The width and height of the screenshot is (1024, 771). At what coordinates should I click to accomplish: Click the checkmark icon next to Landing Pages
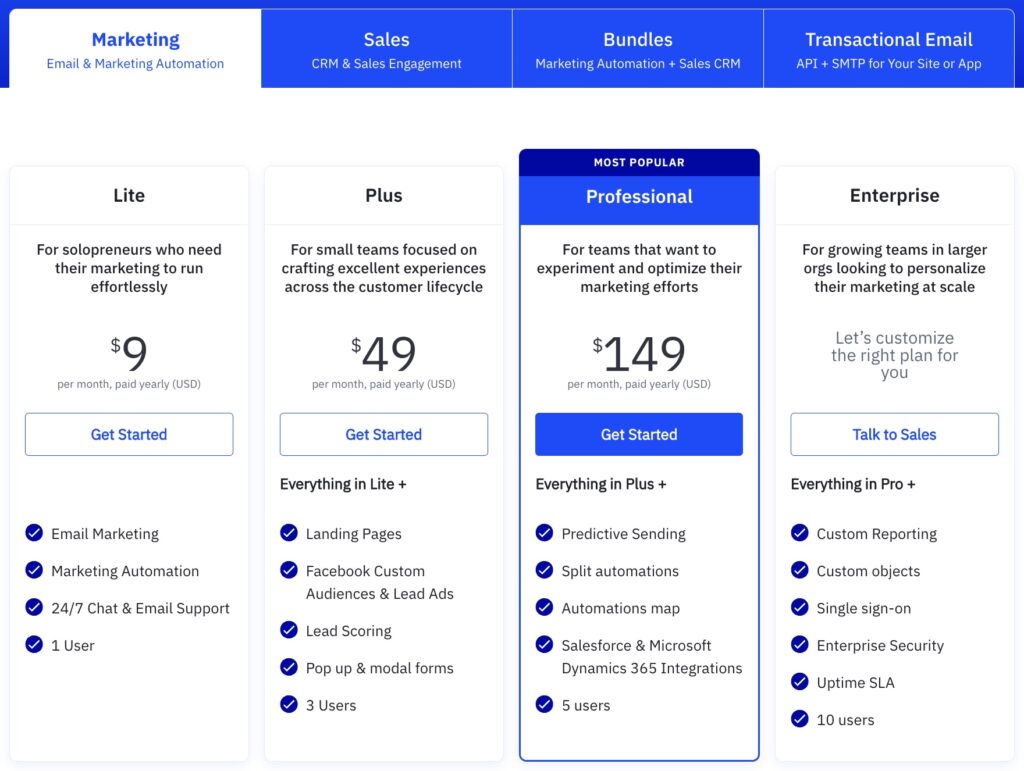pos(289,533)
